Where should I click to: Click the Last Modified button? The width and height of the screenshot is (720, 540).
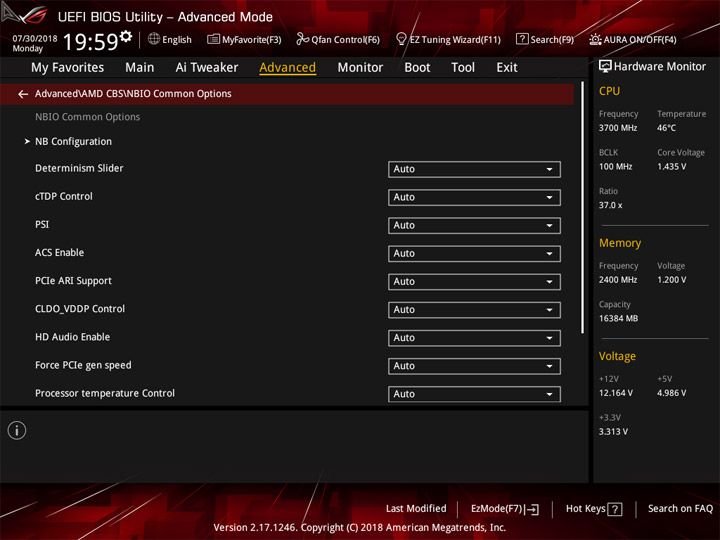(416, 508)
